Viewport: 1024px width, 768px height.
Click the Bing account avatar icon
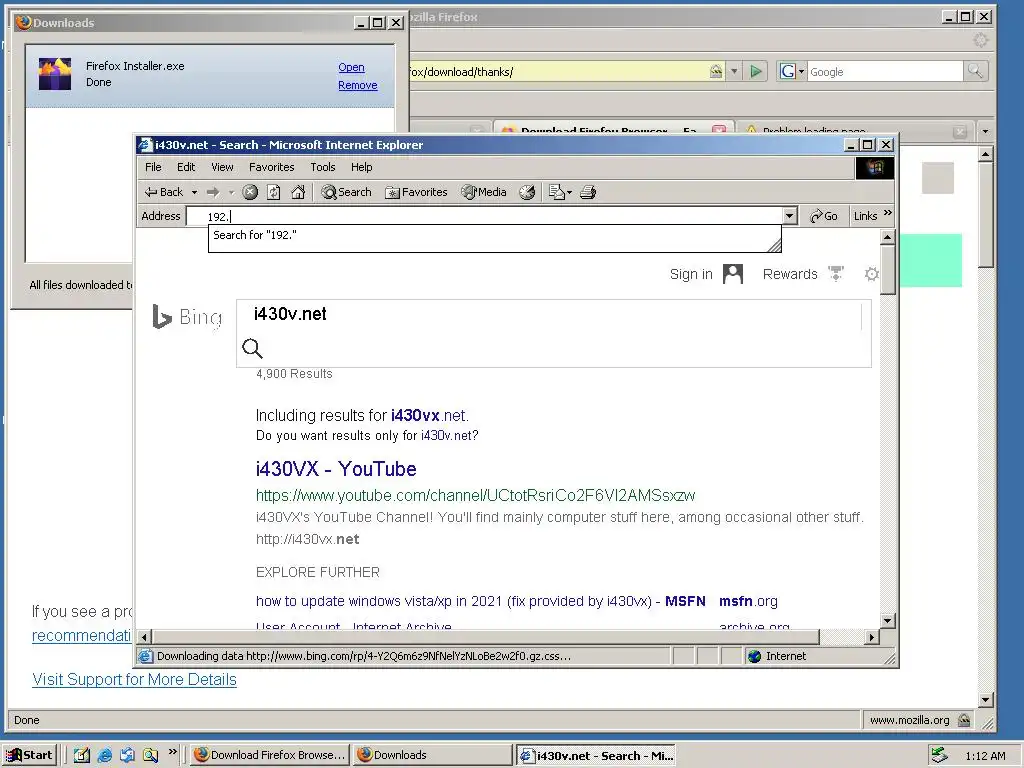pos(733,274)
